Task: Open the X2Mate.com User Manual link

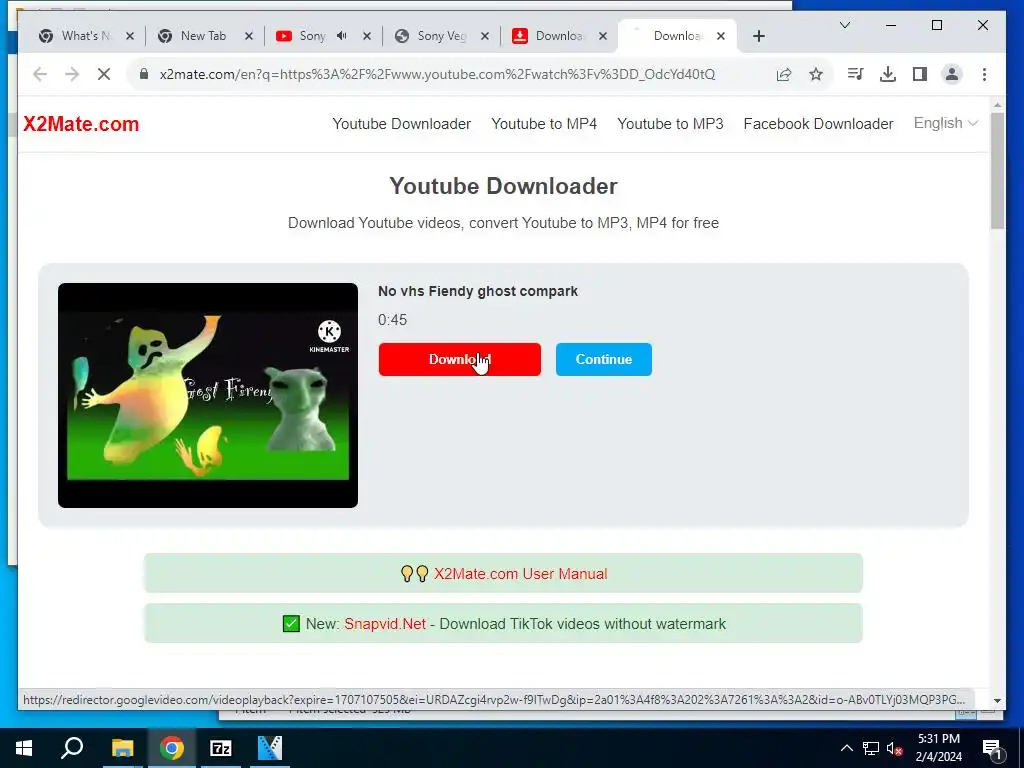Action: point(520,573)
